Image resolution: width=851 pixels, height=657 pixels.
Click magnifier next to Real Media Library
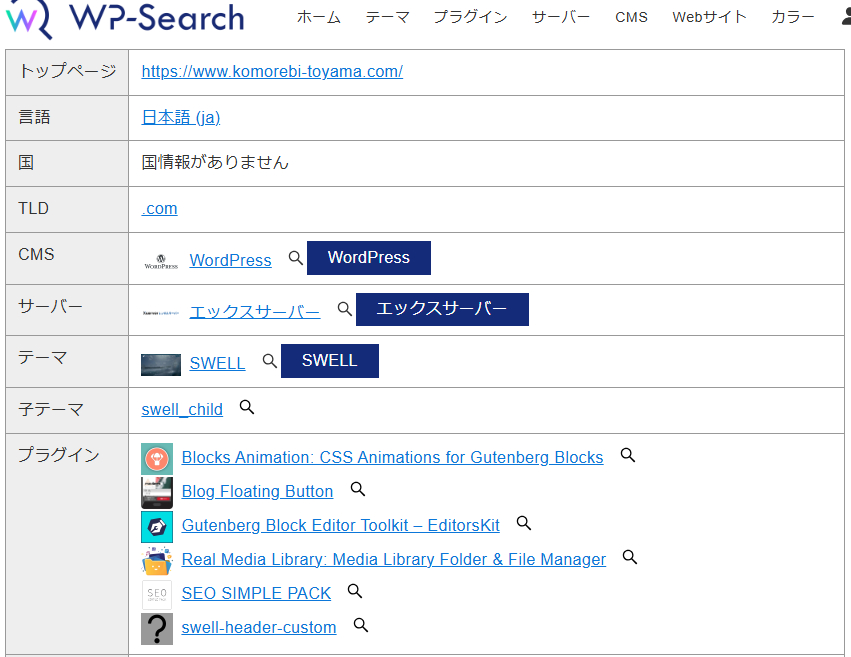point(630,557)
